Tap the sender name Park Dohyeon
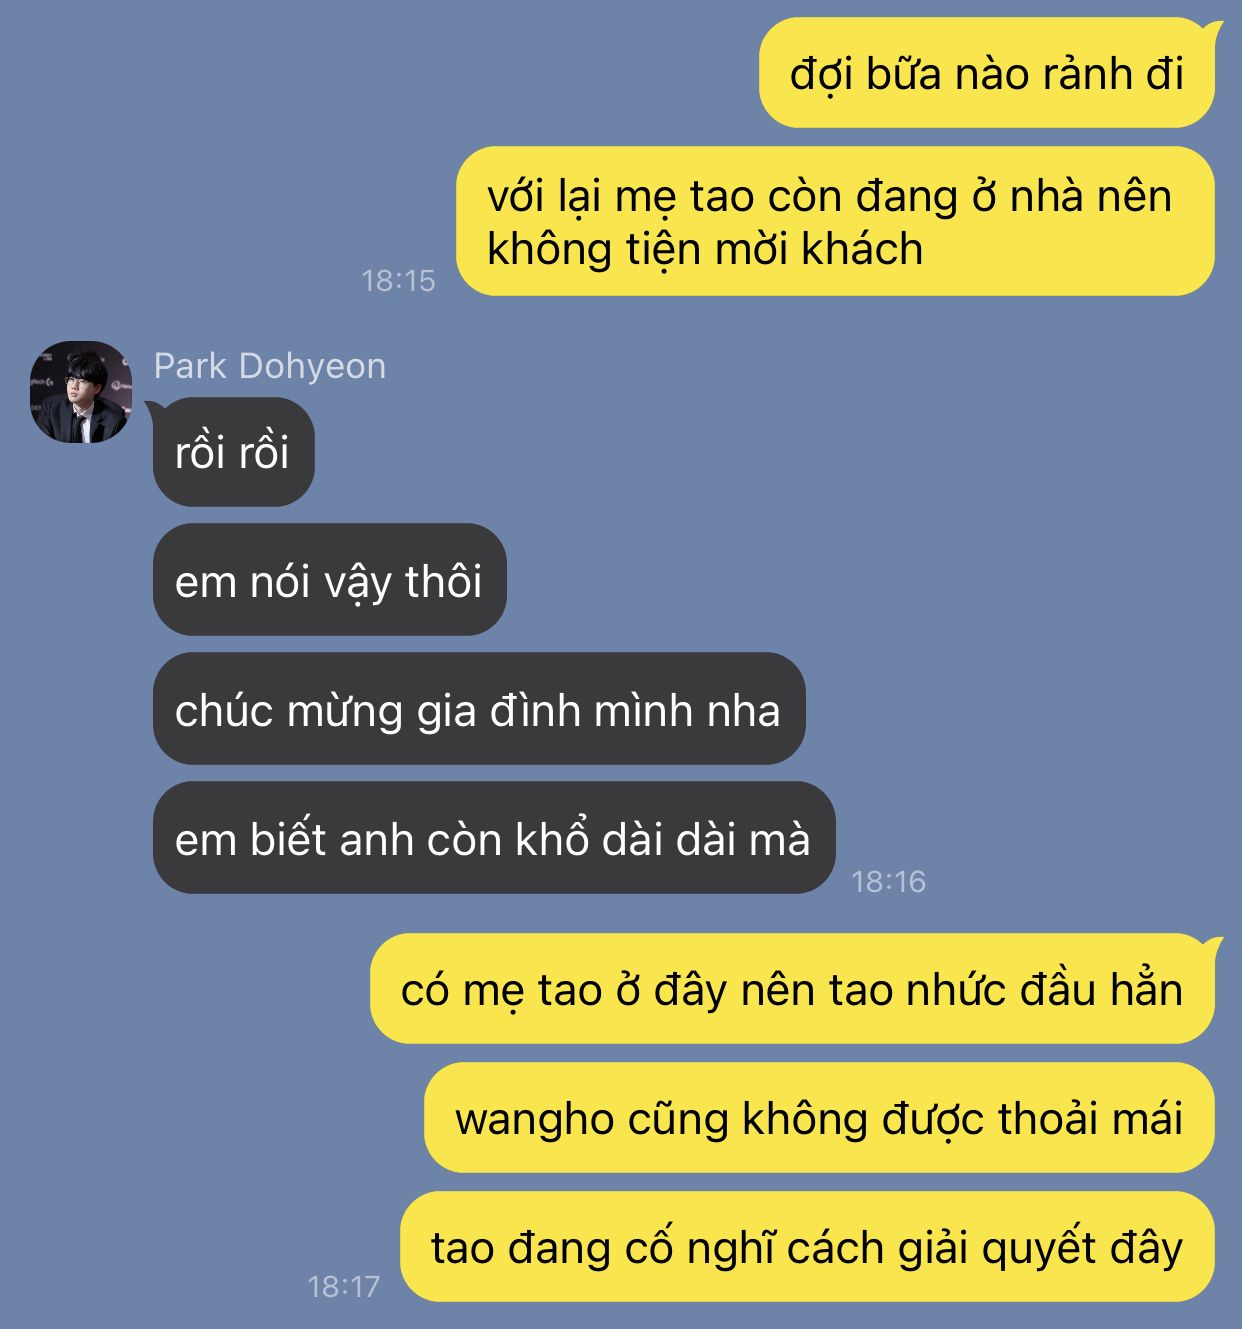The image size is (1242, 1329). [270, 366]
